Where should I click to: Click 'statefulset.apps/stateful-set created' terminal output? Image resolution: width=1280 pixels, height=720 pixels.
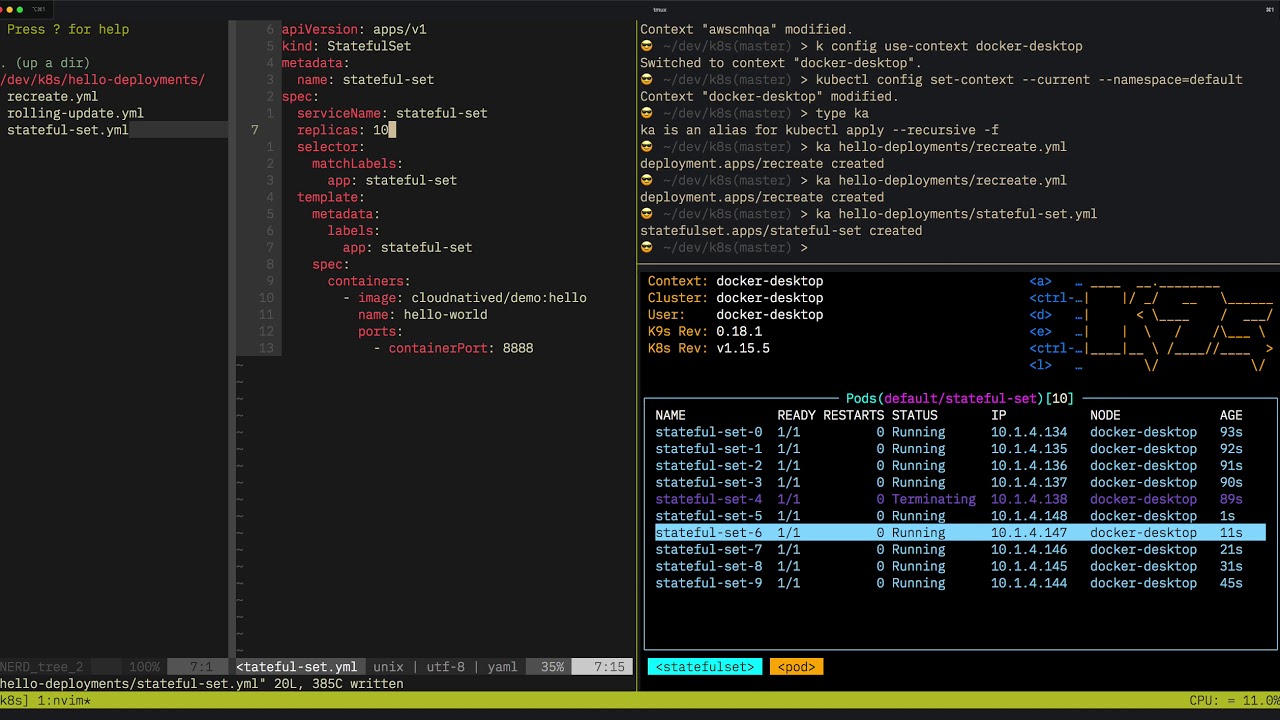click(781, 230)
